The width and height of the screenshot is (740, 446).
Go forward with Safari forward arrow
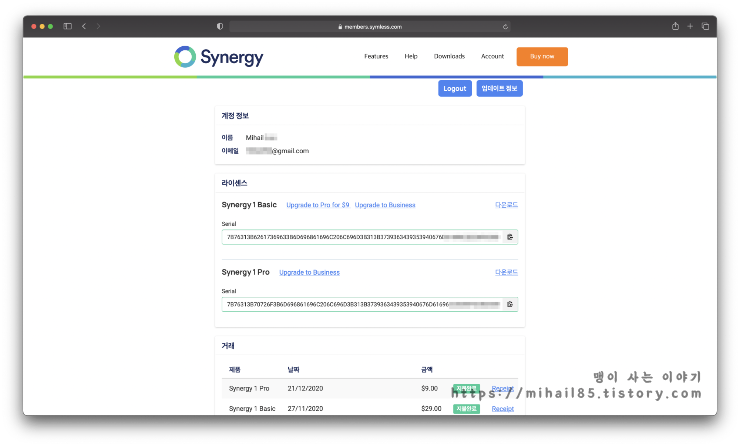click(x=98, y=26)
